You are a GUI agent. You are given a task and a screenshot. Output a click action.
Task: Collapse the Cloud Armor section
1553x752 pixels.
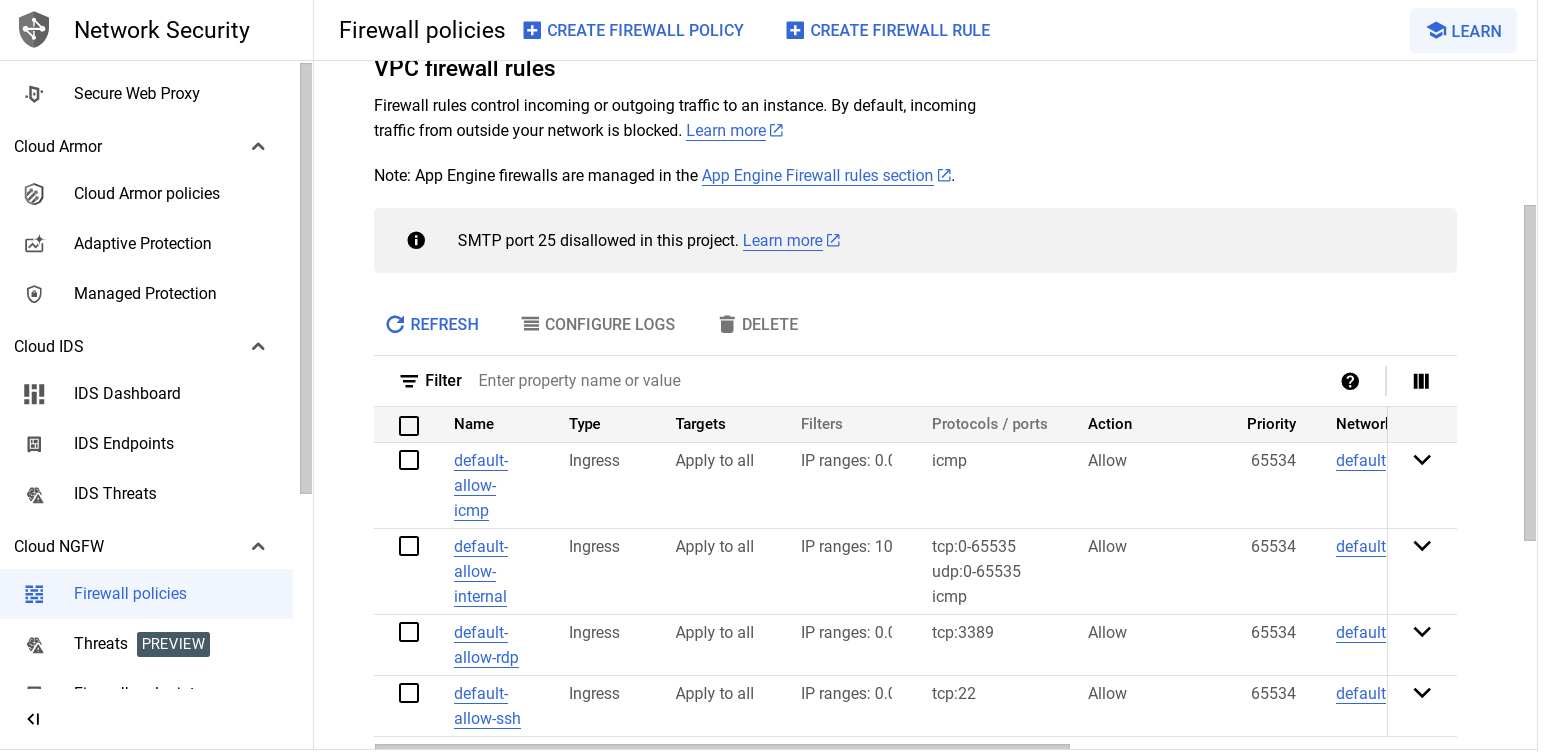click(258, 147)
